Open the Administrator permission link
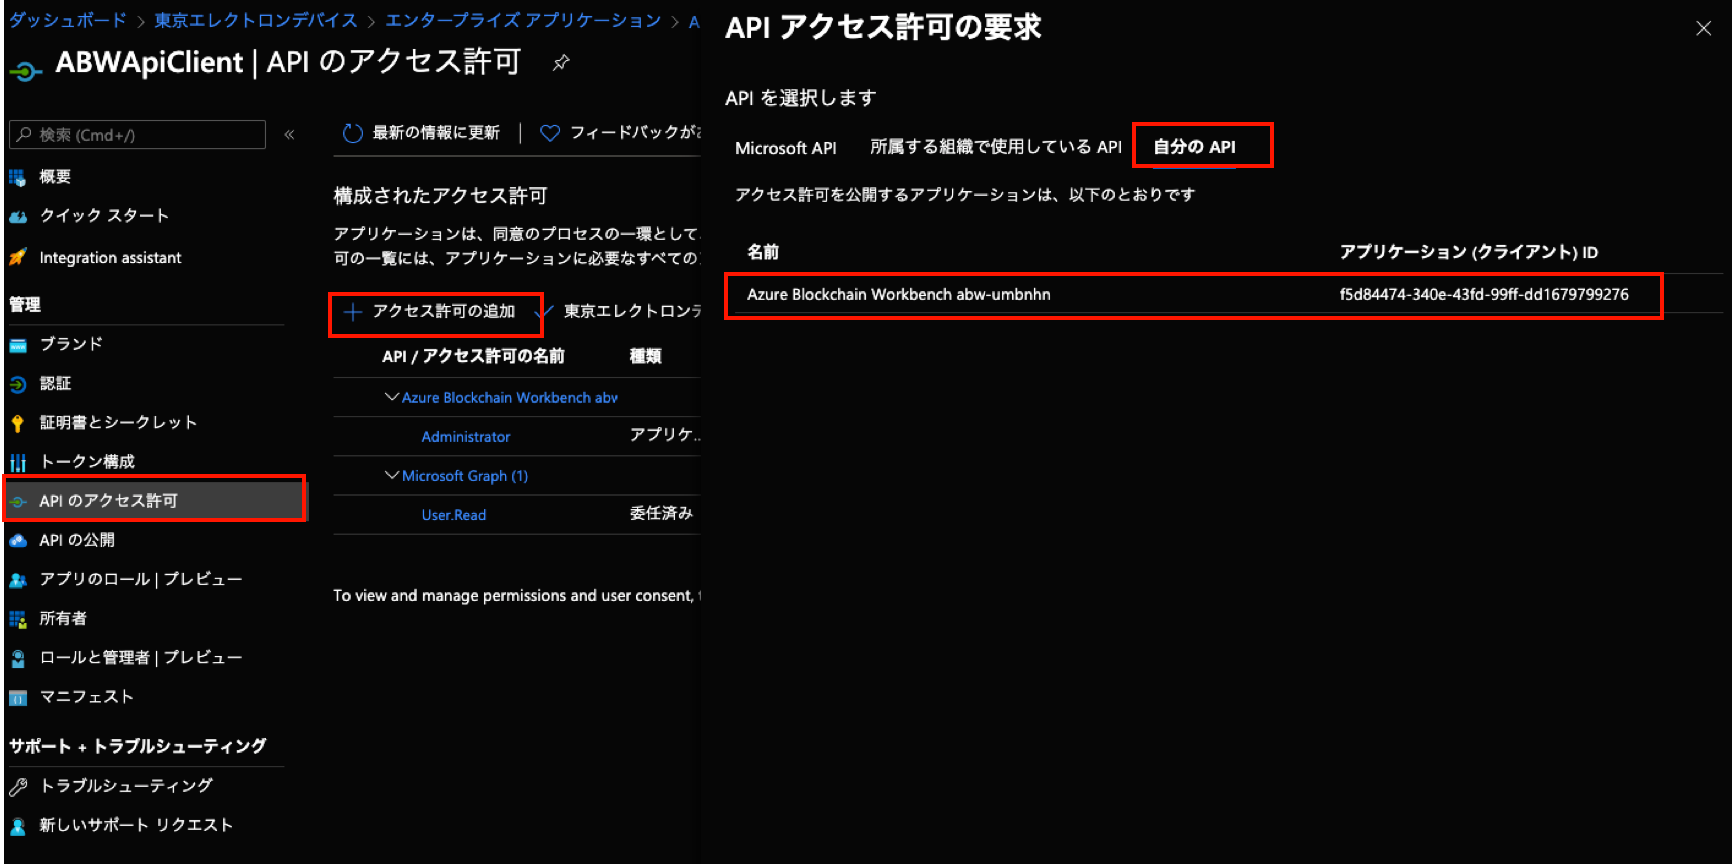 (466, 437)
